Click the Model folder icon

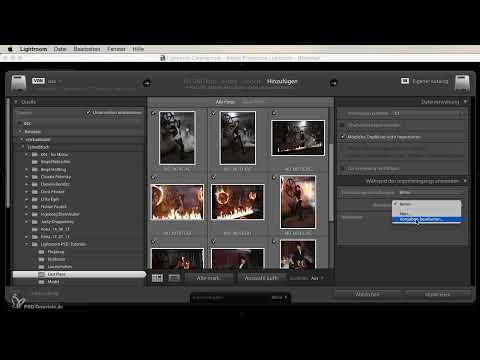[x=41, y=282]
